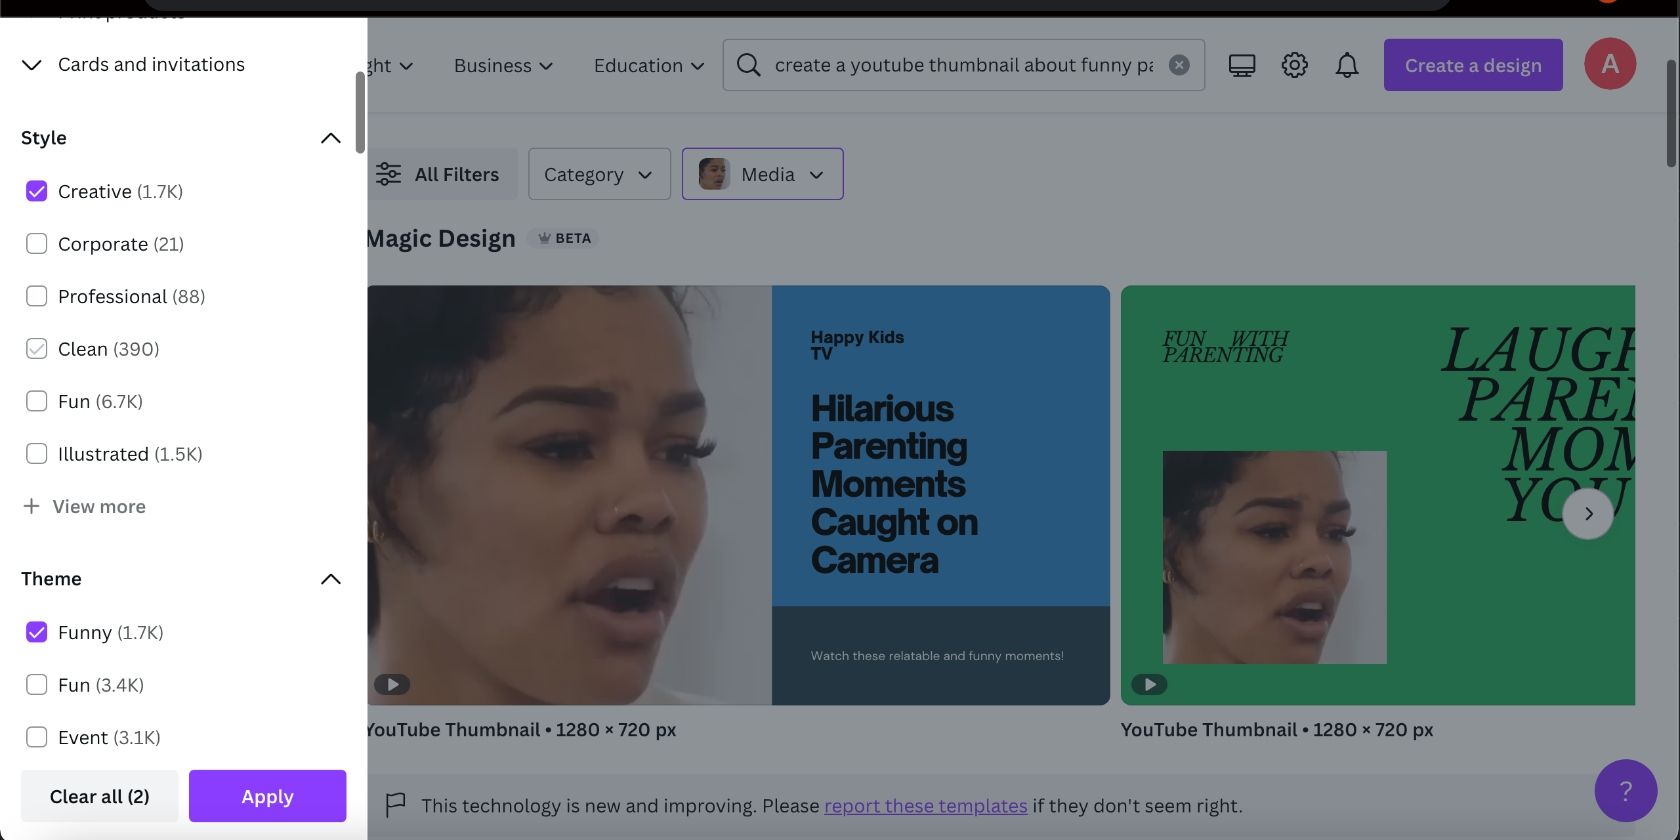
Task: Open the Category dropdown
Action: click(x=599, y=174)
